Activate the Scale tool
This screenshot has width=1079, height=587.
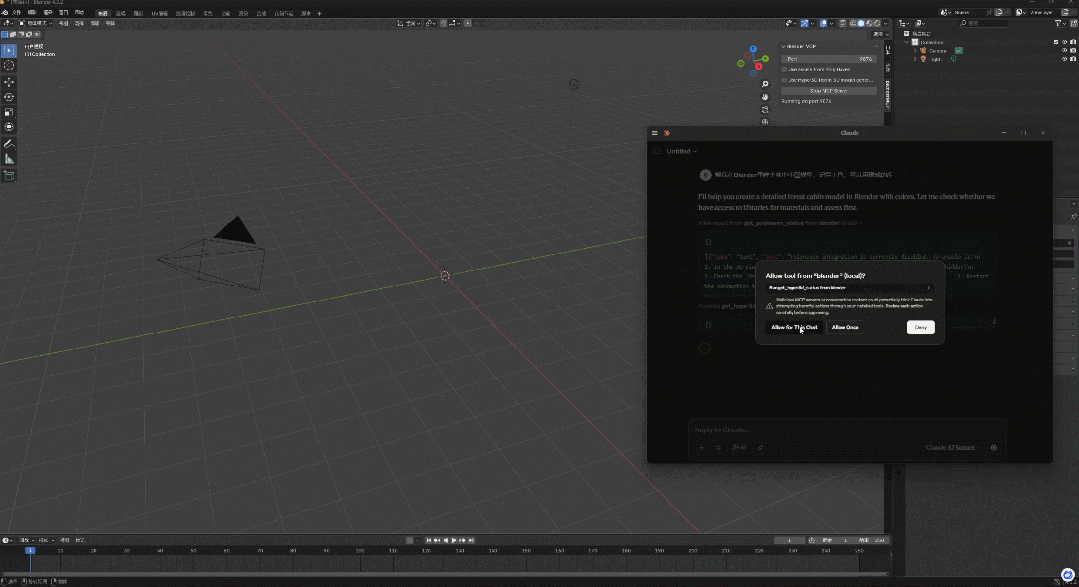tap(9, 112)
